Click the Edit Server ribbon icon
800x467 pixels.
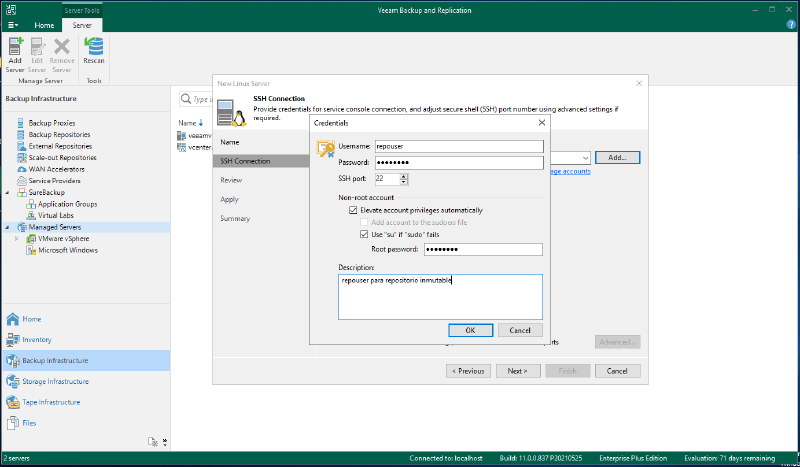37,55
